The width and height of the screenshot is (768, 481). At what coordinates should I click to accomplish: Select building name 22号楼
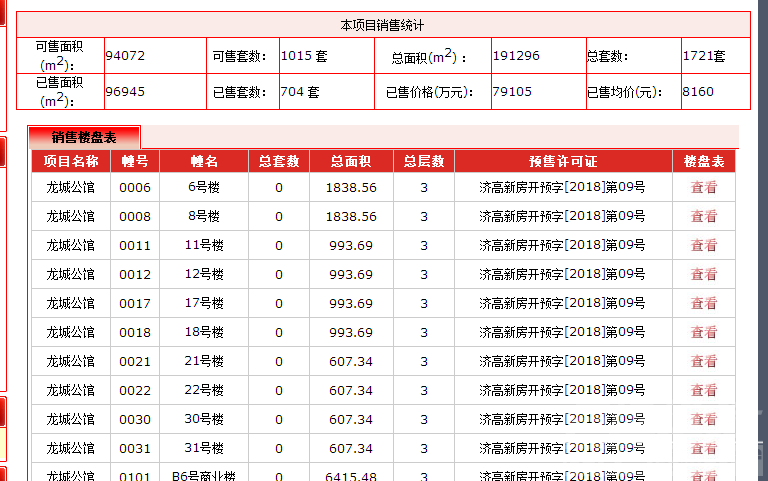[204, 390]
